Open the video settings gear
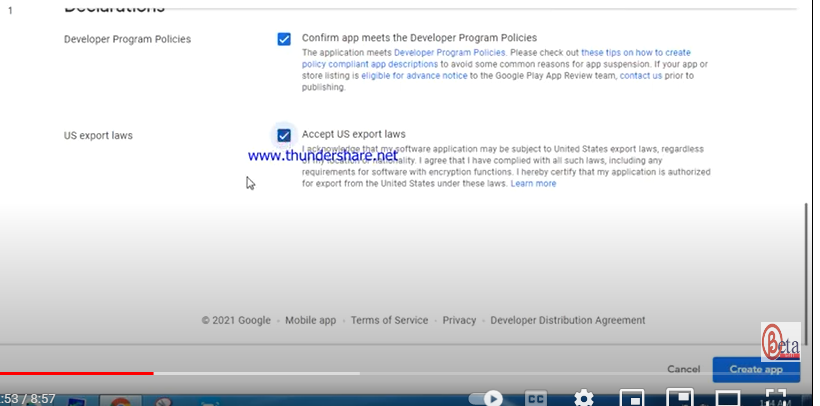Viewport: 820px width, 406px height. (x=584, y=397)
